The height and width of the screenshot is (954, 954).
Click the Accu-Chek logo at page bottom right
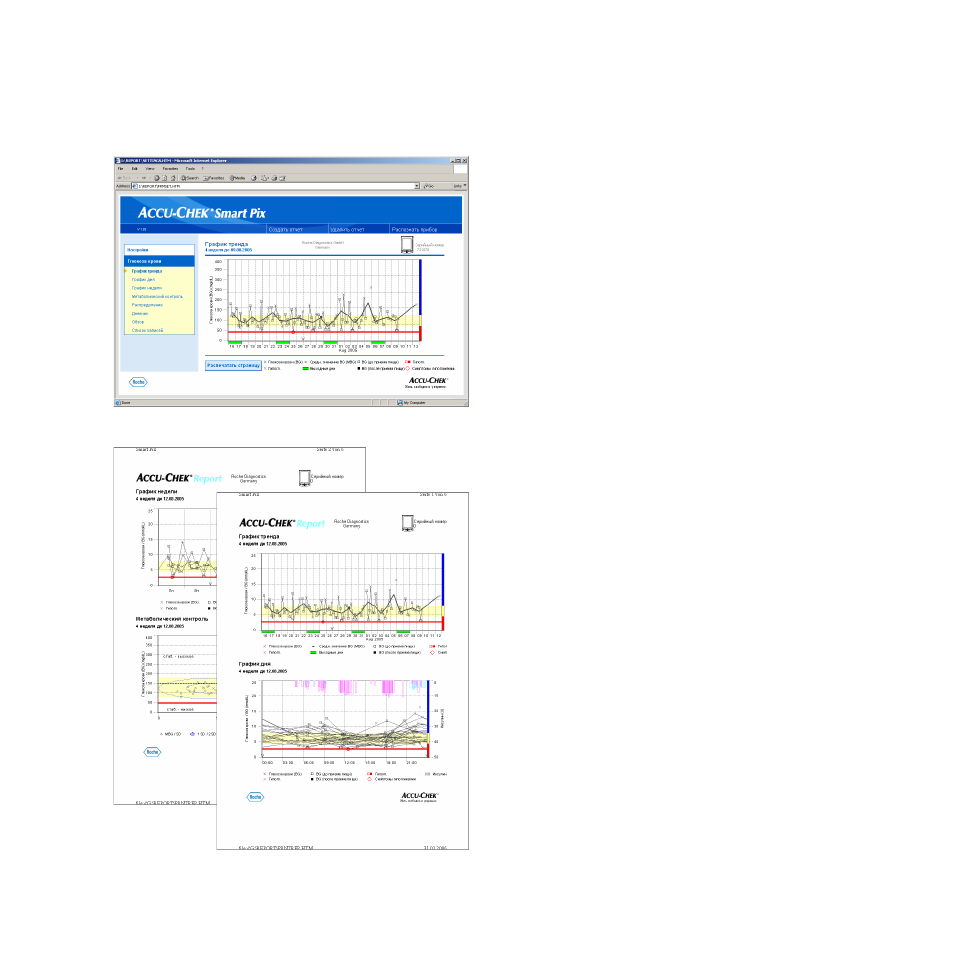428,382
